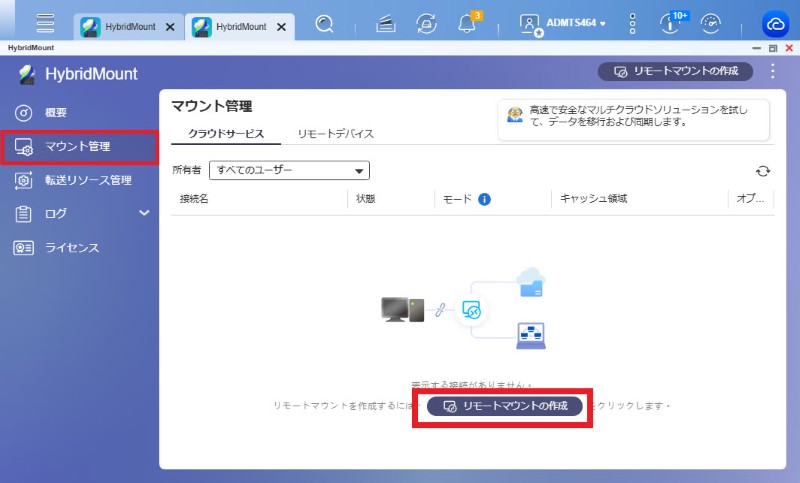This screenshot has height=483, width=800.
Task: Open the background tasks icon
Action: 428,25
